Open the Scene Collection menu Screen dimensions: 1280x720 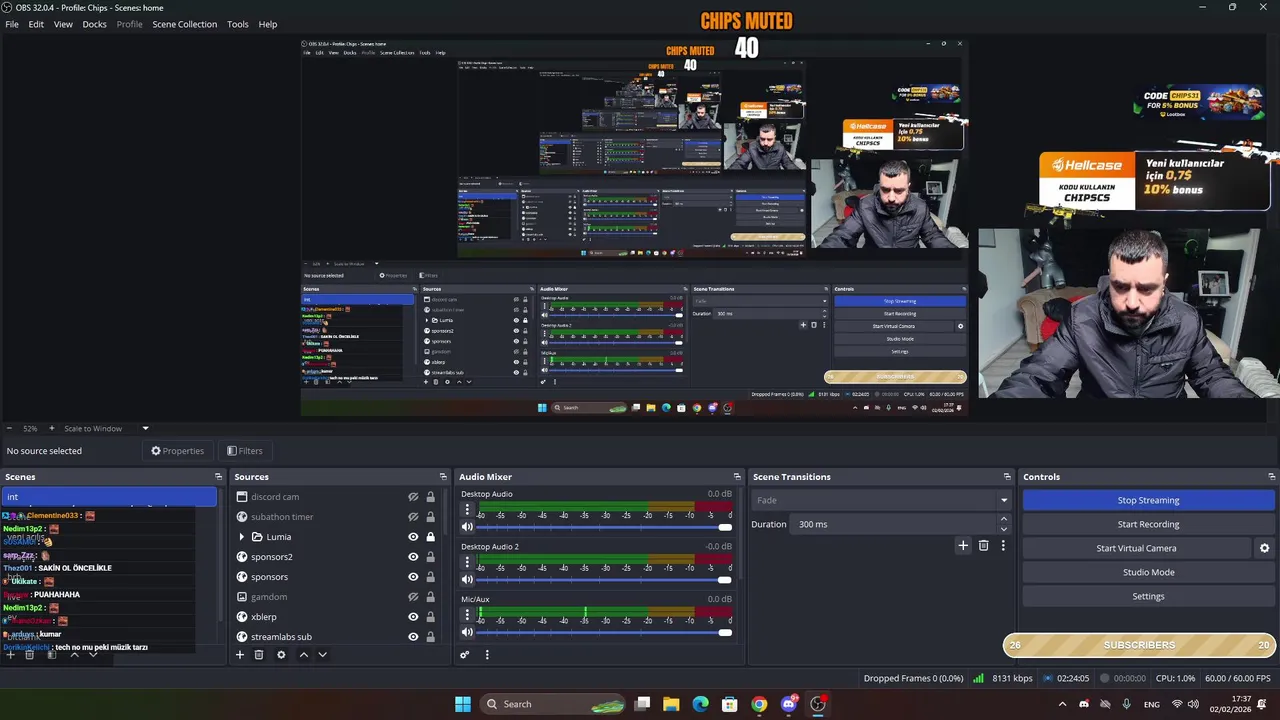[x=184, y=24]
